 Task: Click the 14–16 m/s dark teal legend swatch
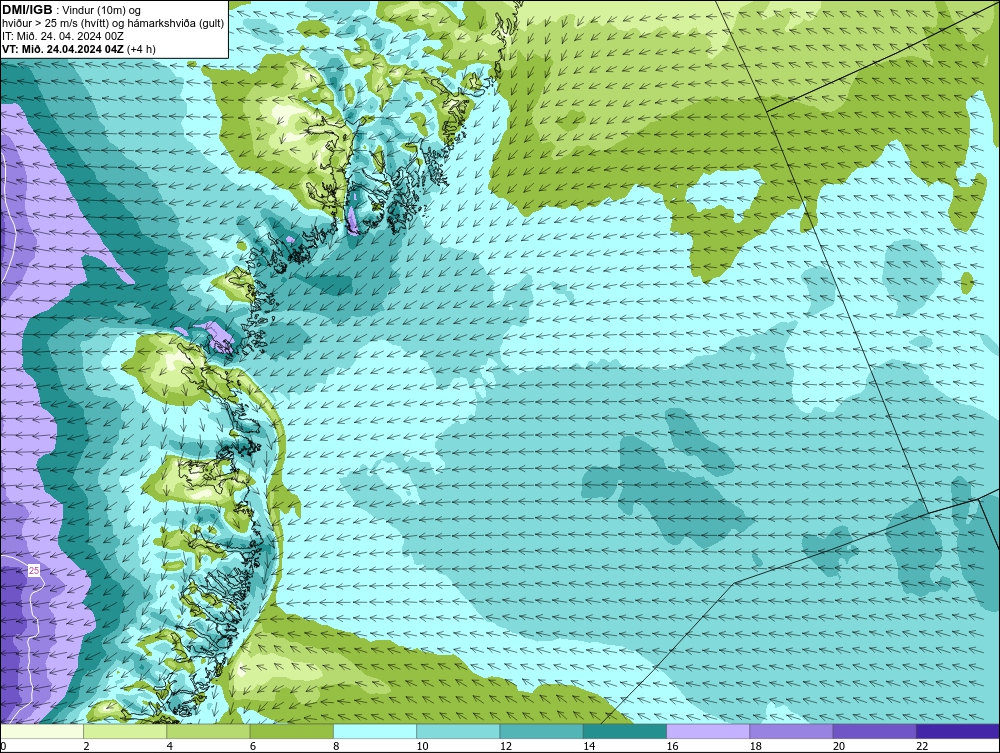coord(624,731)
